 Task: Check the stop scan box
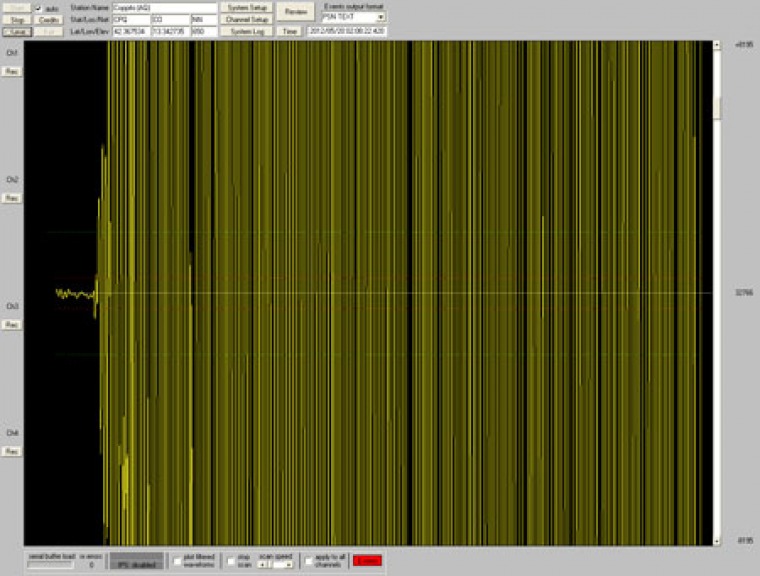coord(231,561)
